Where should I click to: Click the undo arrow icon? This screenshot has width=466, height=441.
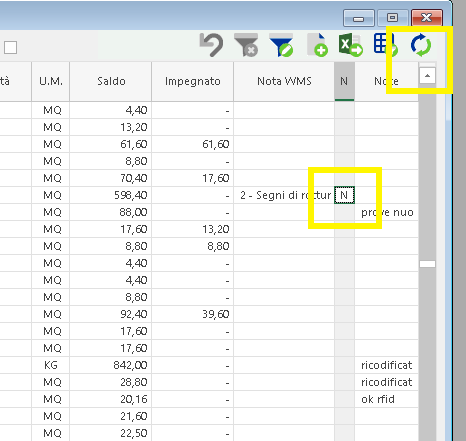tap(211, 45)
